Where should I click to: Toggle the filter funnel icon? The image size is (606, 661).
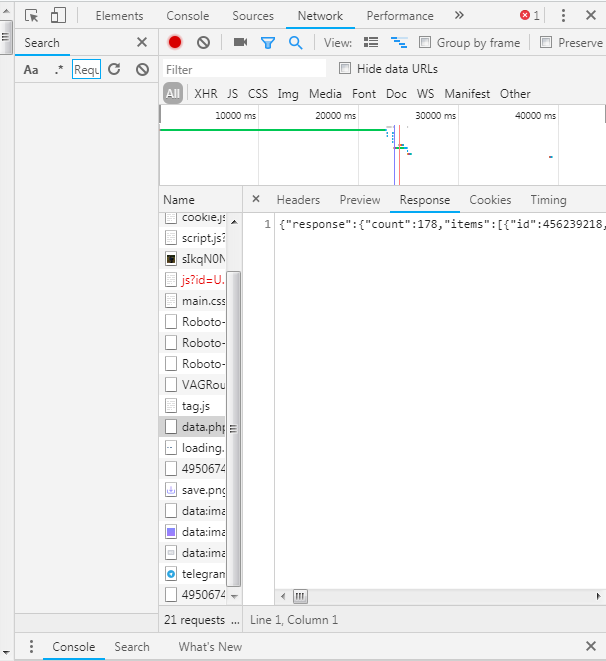click(x=268, y=43)
